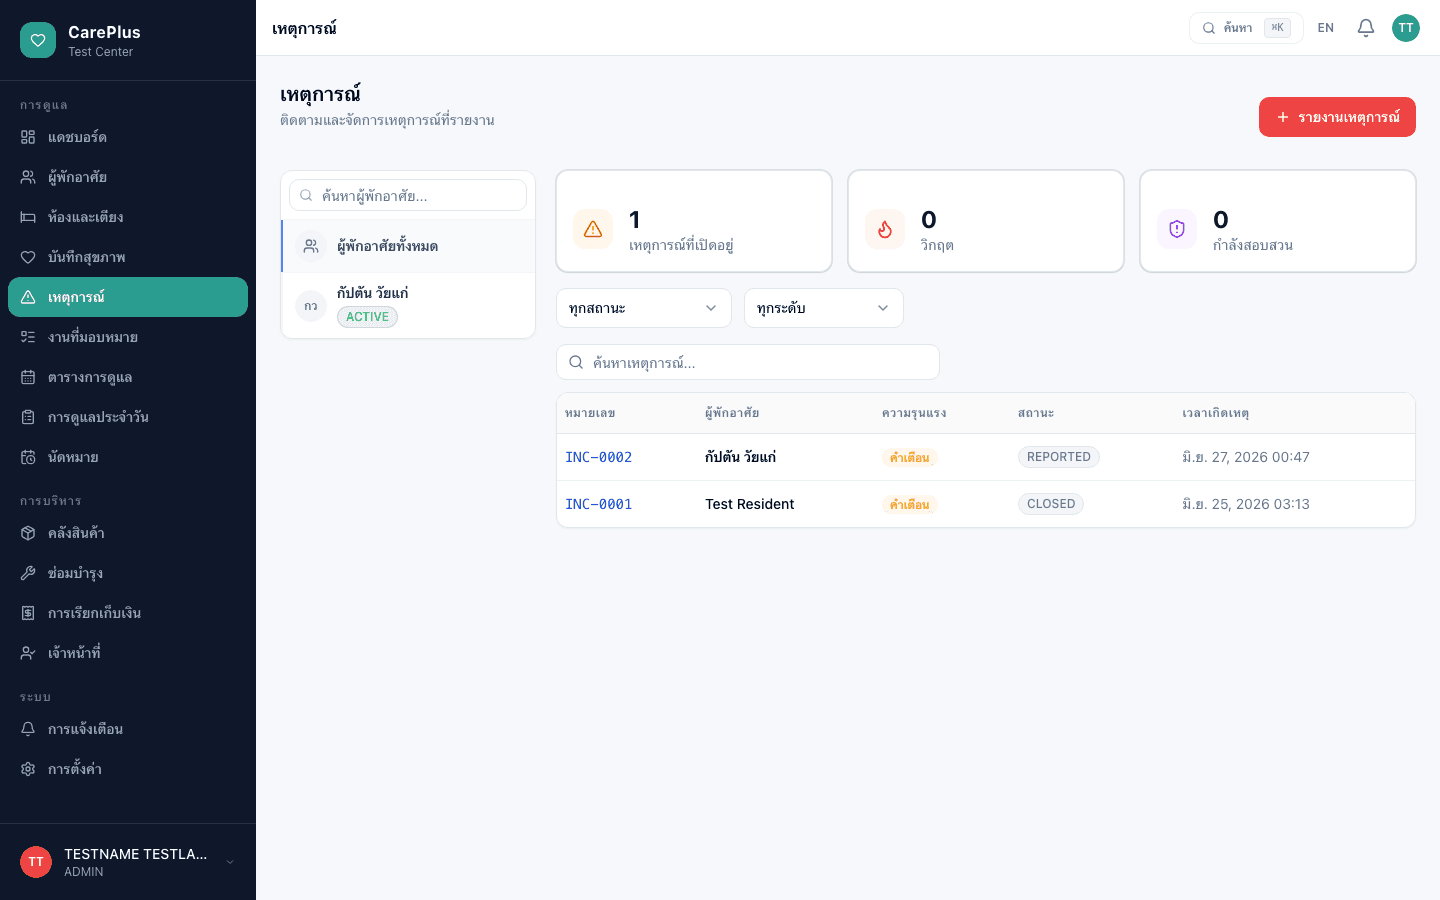Click the REPORTED status badge
The image size is (1440, 900).
(x=1059, y=457)
